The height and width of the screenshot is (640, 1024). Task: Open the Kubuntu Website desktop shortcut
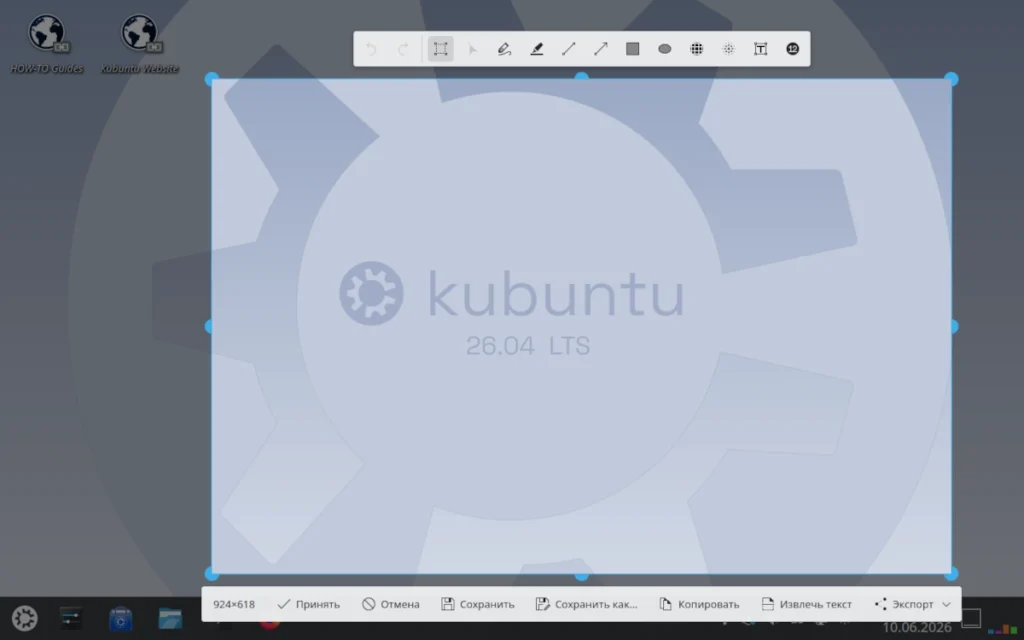[139, 44]
